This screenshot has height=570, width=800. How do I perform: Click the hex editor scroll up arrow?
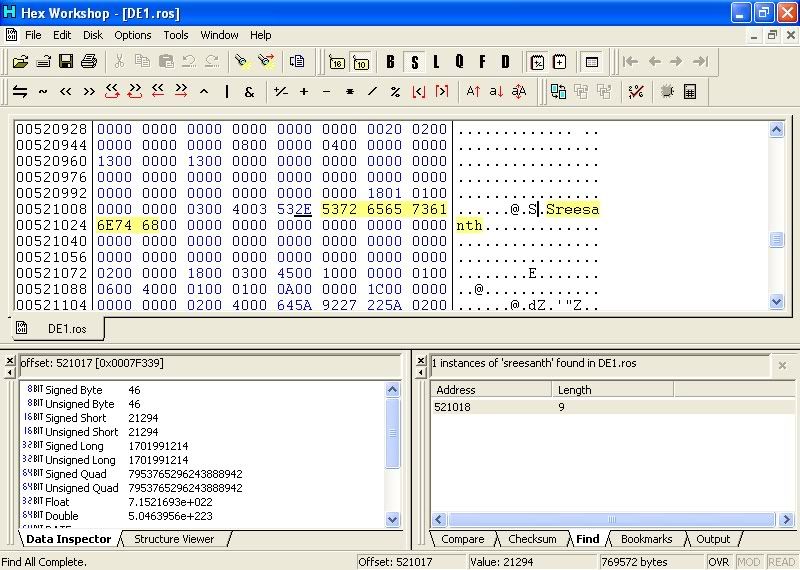[x=776, y=130]
